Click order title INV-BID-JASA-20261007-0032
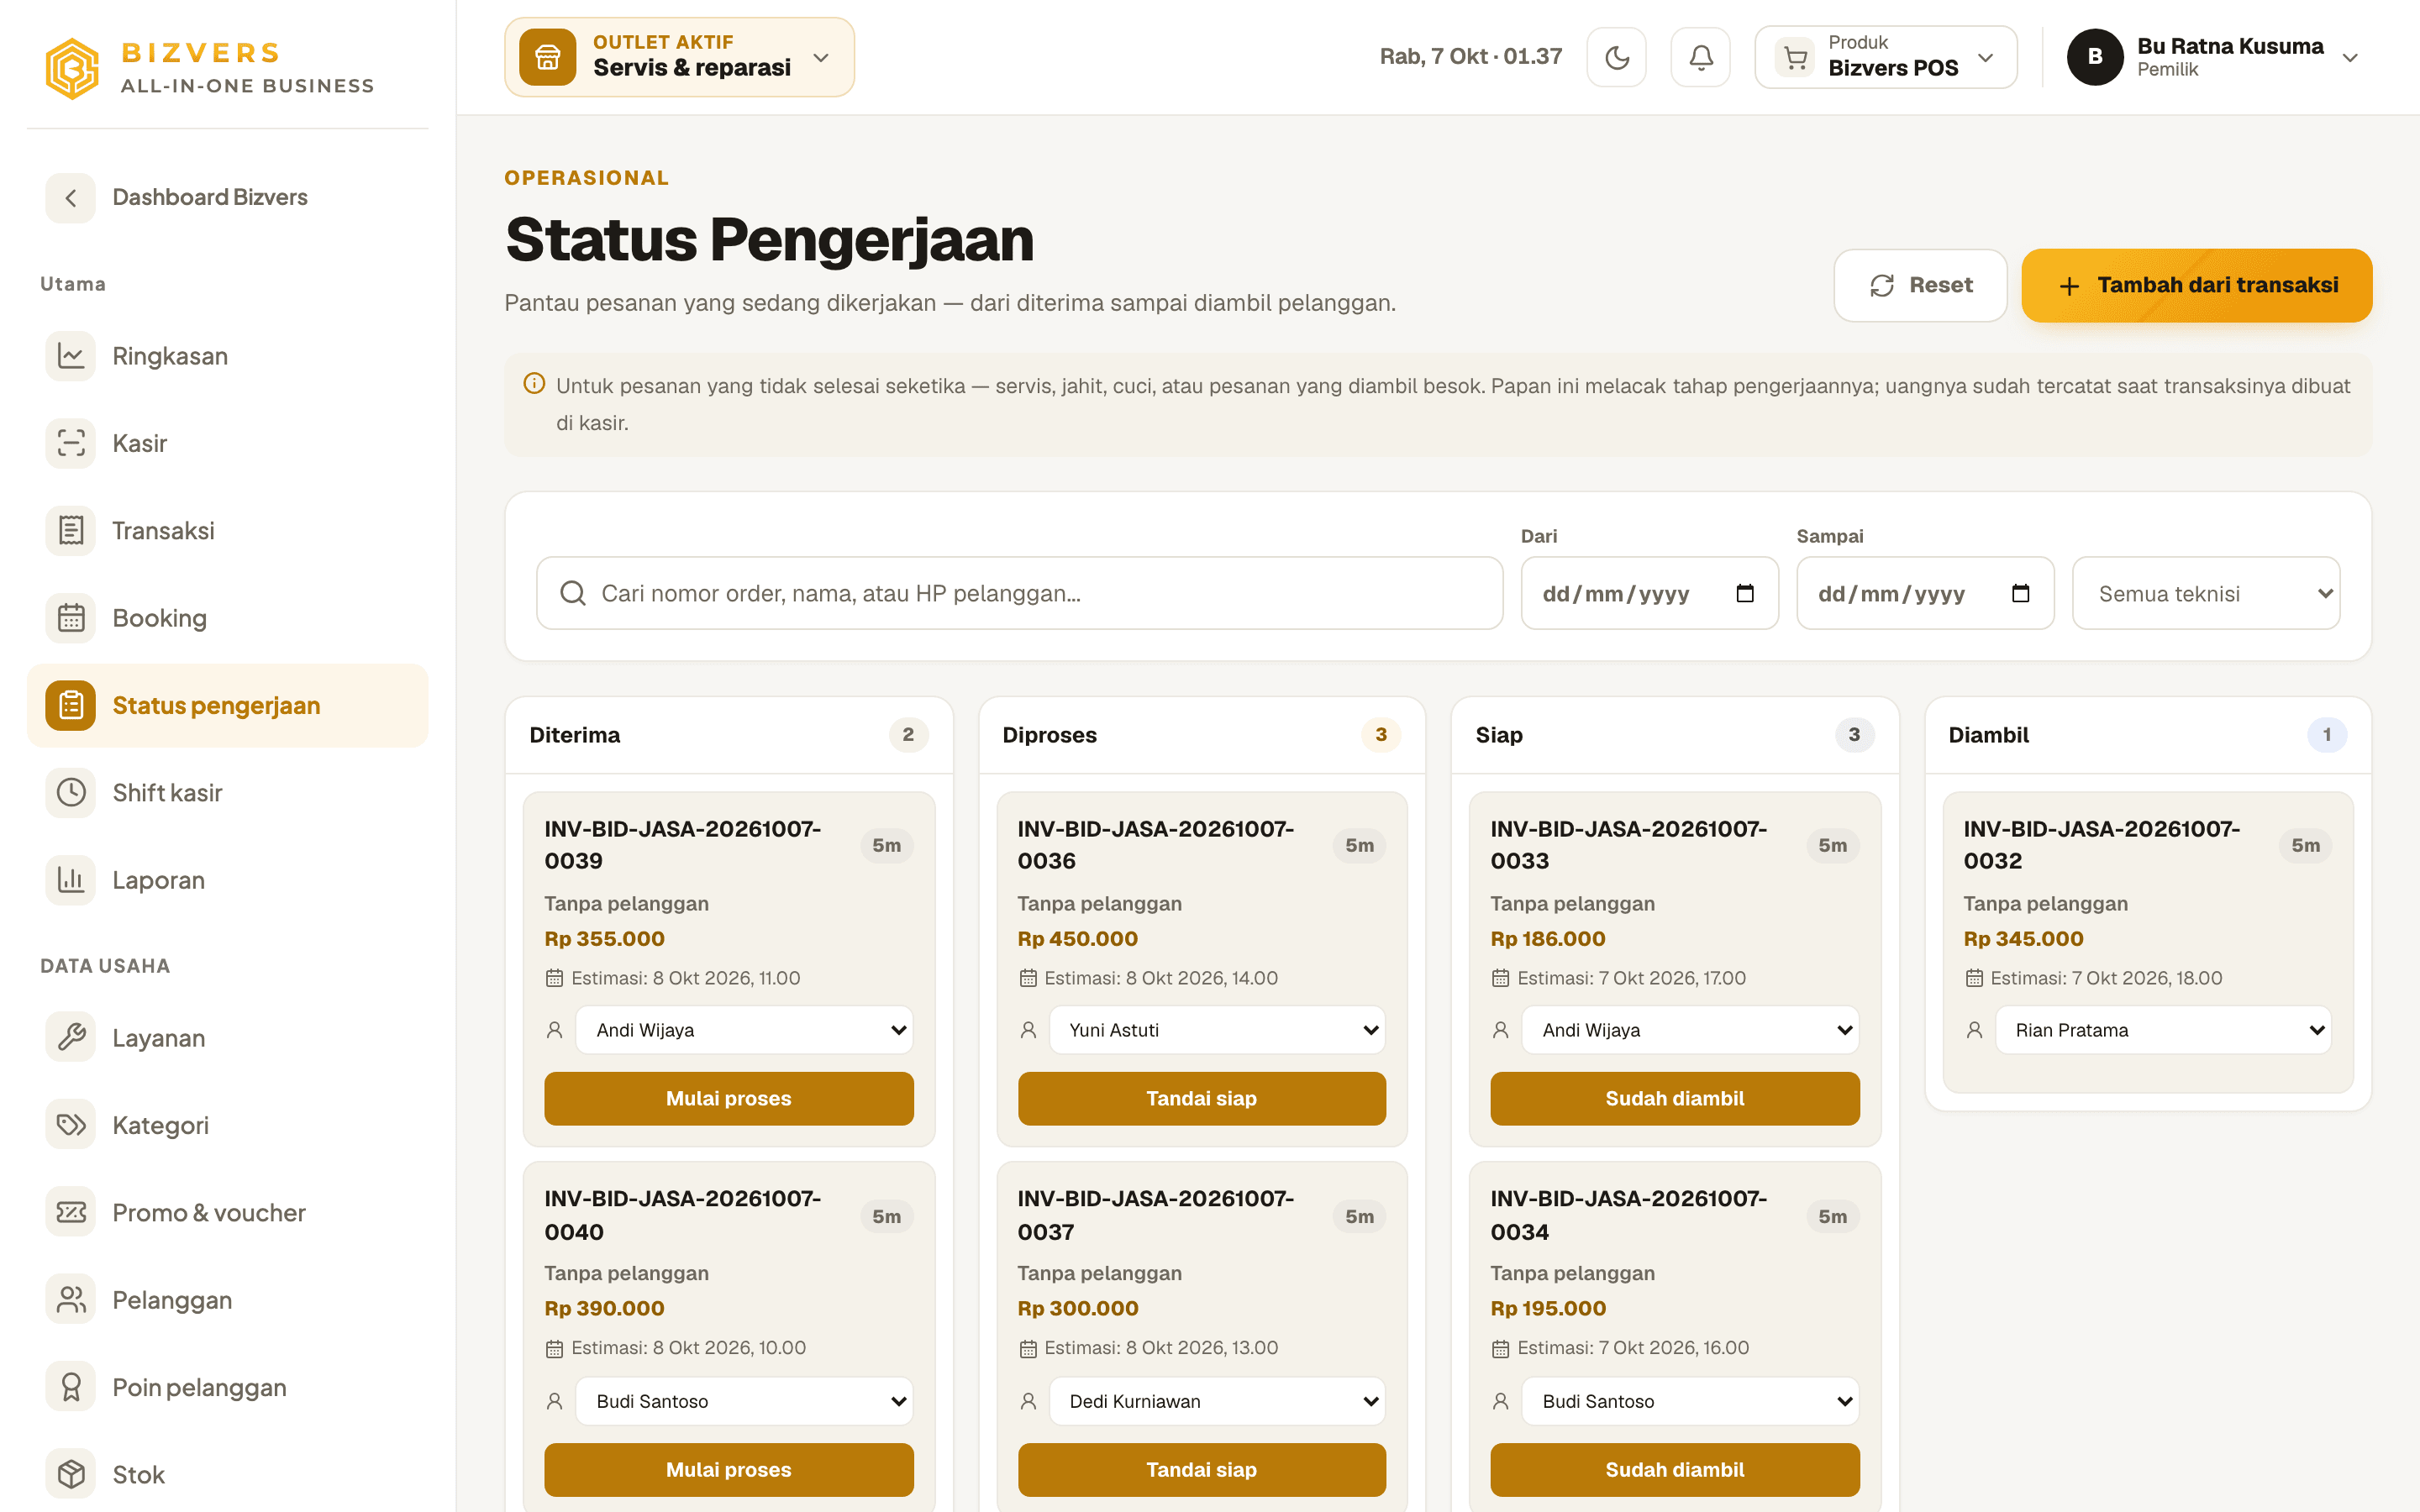The width and height of the screenshot is (2420, 1512). tap(2101, 845)
